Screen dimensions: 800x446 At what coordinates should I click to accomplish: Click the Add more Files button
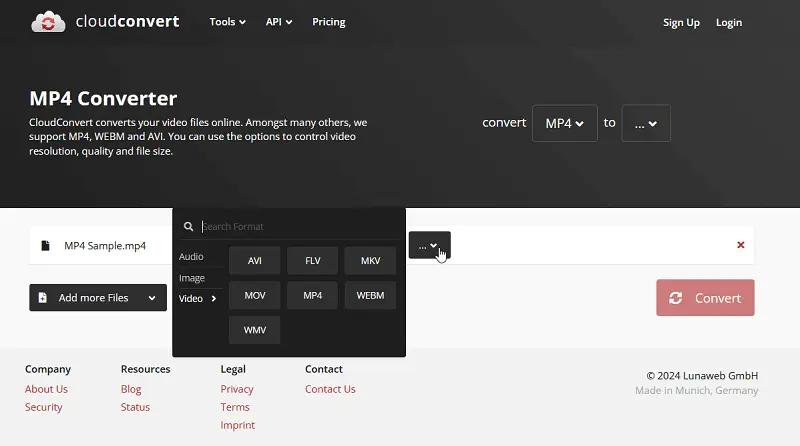(x=98, y=298)
